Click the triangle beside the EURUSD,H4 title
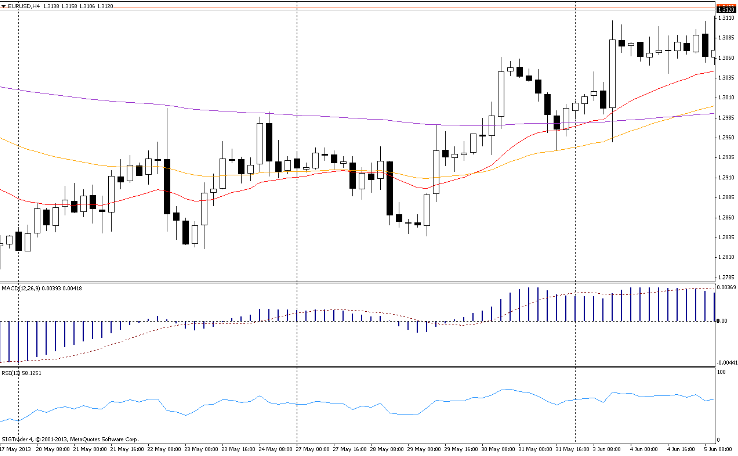The height and width of the screenshot is (456, 738). [x=5, y=7]
